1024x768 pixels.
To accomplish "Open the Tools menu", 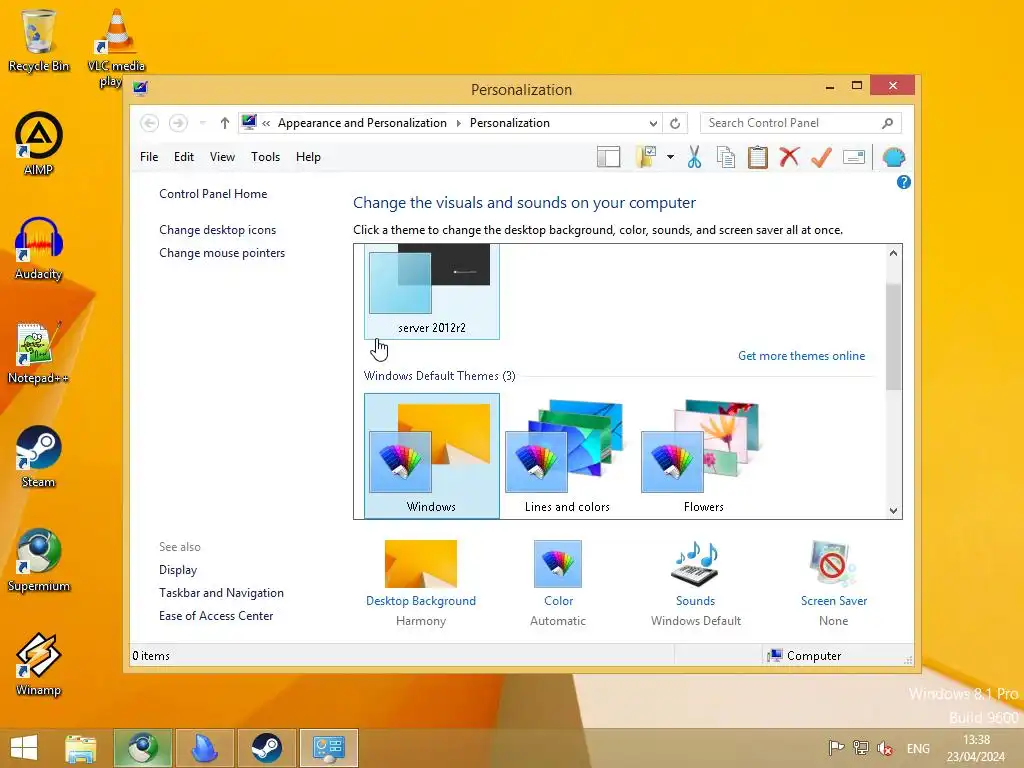I will click(265, 157).
